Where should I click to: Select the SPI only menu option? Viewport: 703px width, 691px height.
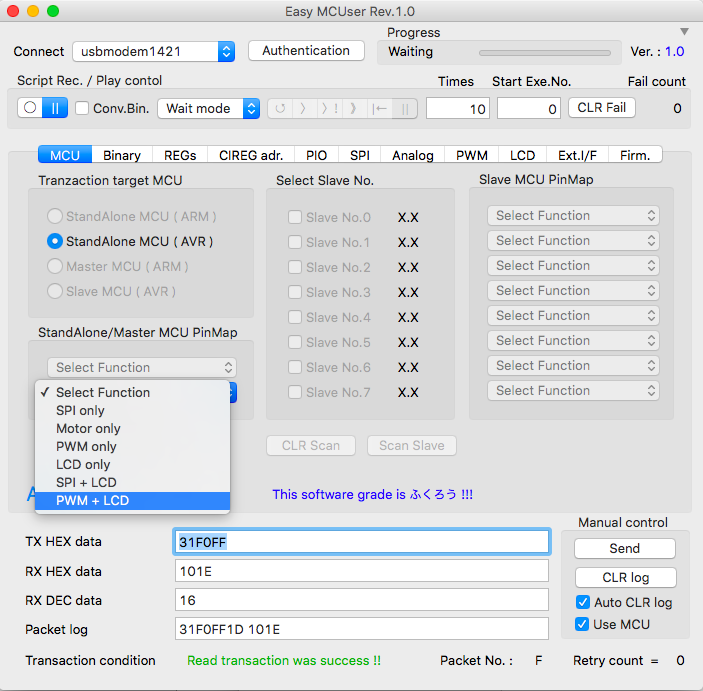(x=80, y=410)
